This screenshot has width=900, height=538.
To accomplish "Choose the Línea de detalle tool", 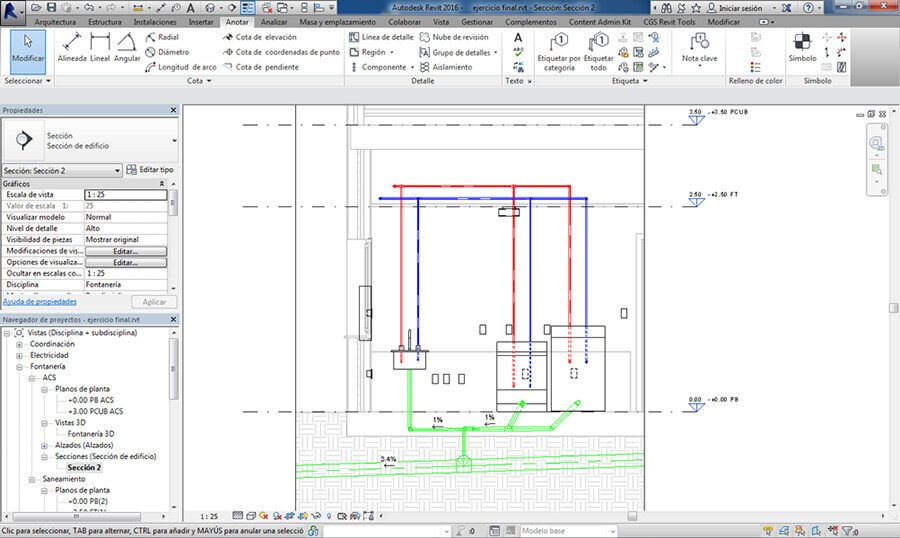I will [380, 37].
